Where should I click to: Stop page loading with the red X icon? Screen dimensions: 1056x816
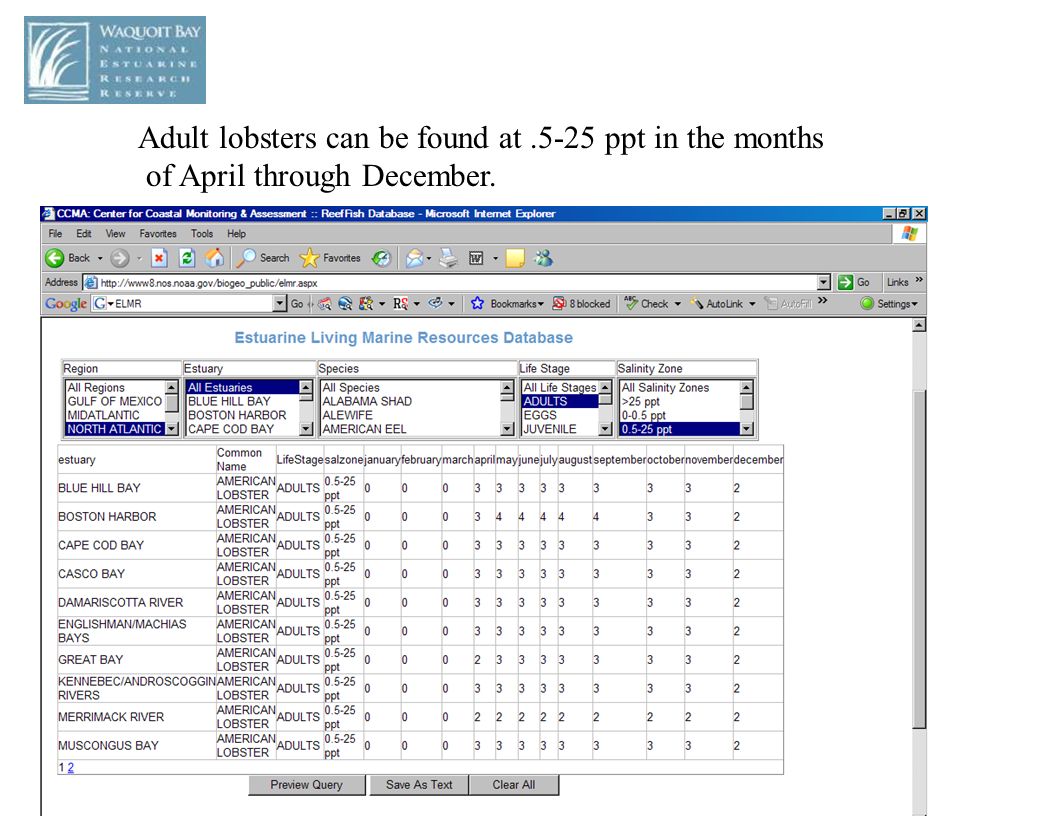point(159,258)
